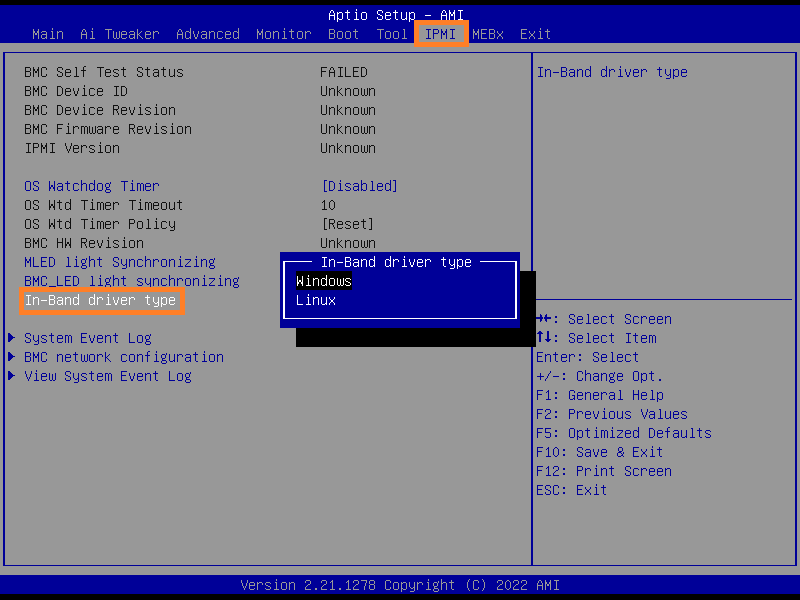Image resolution: width=800 pixels, height=600 pixels.
Task: Expand BMC network configuration submenu
Action: point(124,357)
